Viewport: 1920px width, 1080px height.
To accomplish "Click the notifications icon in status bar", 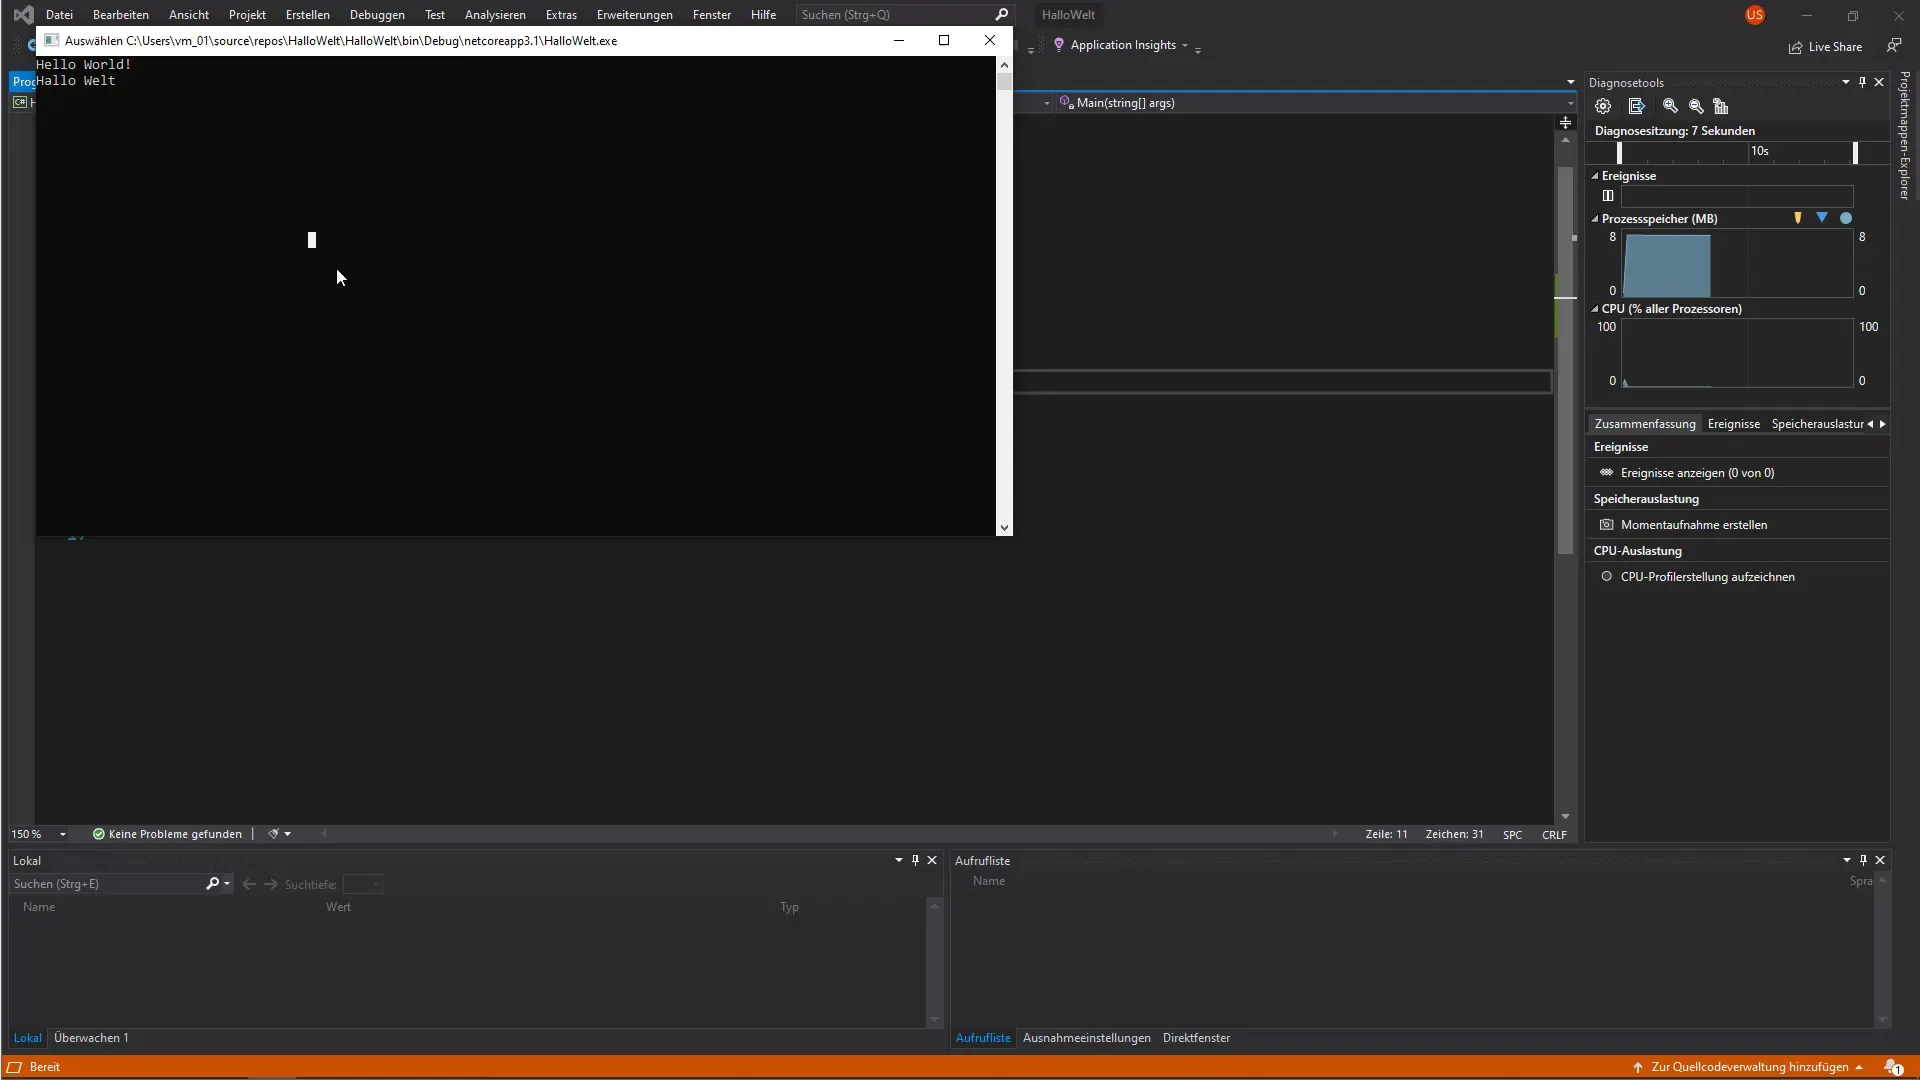I will (x=1893, y=1067).
